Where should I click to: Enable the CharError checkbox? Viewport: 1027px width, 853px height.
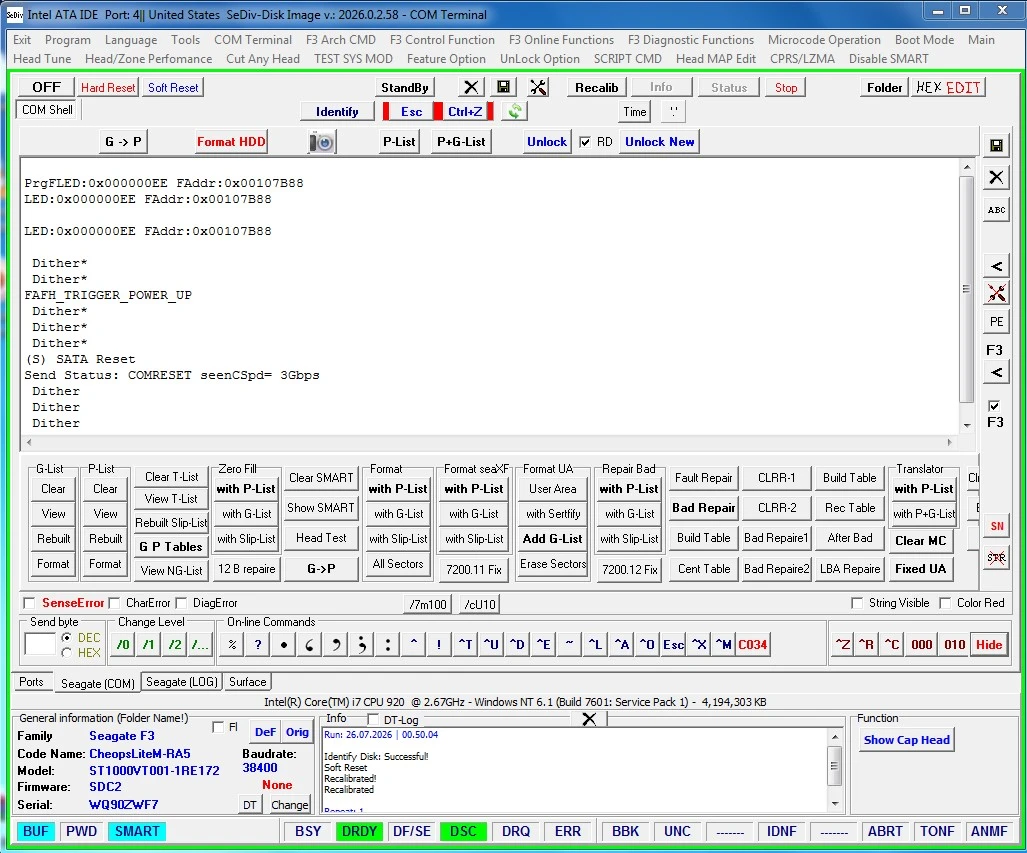[114, 603]
